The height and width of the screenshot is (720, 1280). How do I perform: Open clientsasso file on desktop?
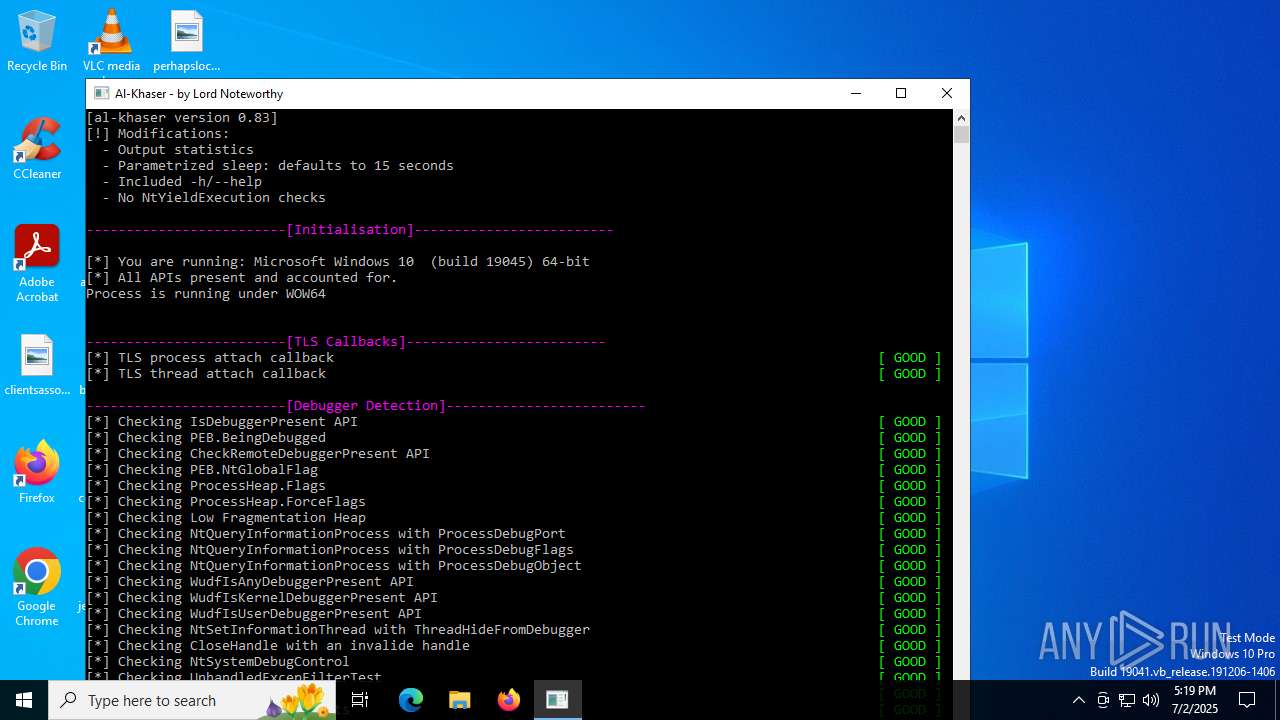coord(37,366)
